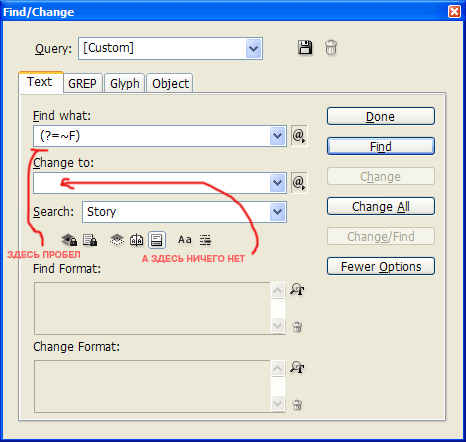Save the current query with disk icon
Screen dimensions: 466x442
[x=305, y=48]
